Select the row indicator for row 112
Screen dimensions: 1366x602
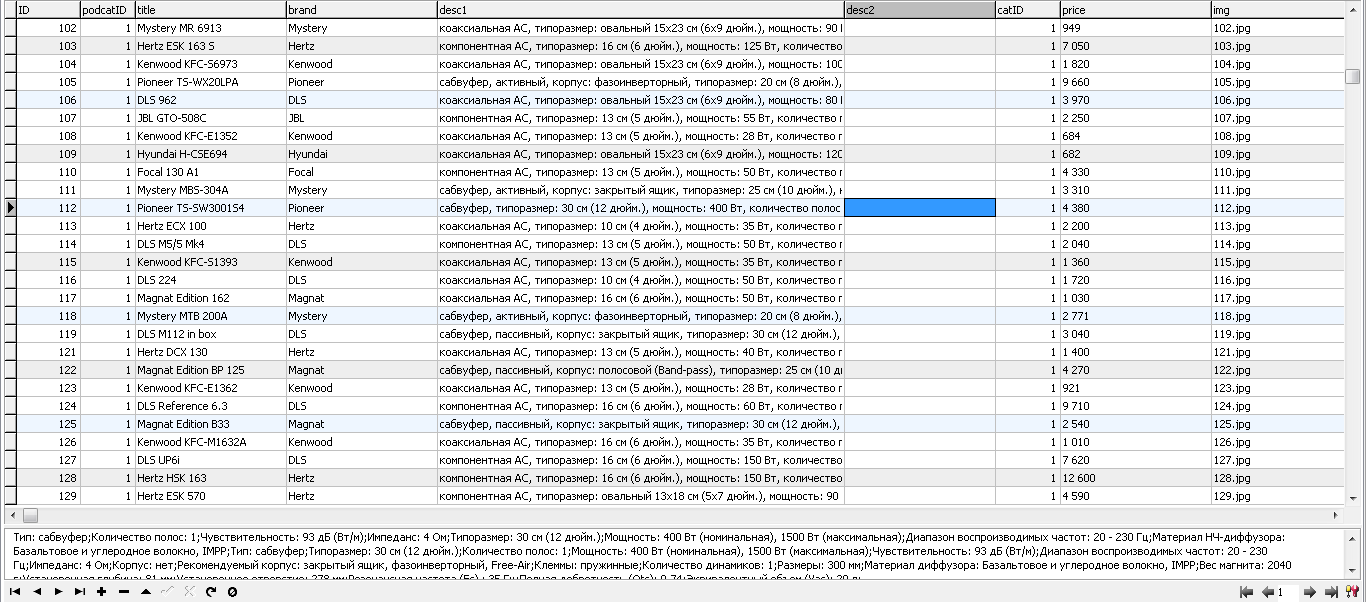10,207
